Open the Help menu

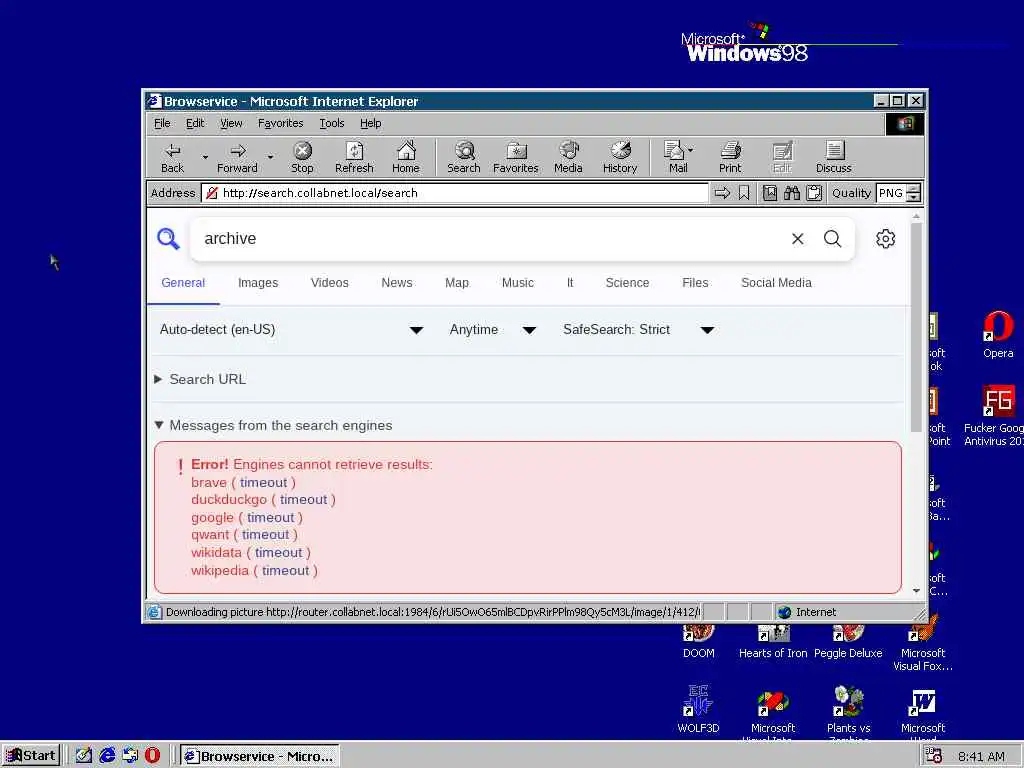tap(370, 123)
